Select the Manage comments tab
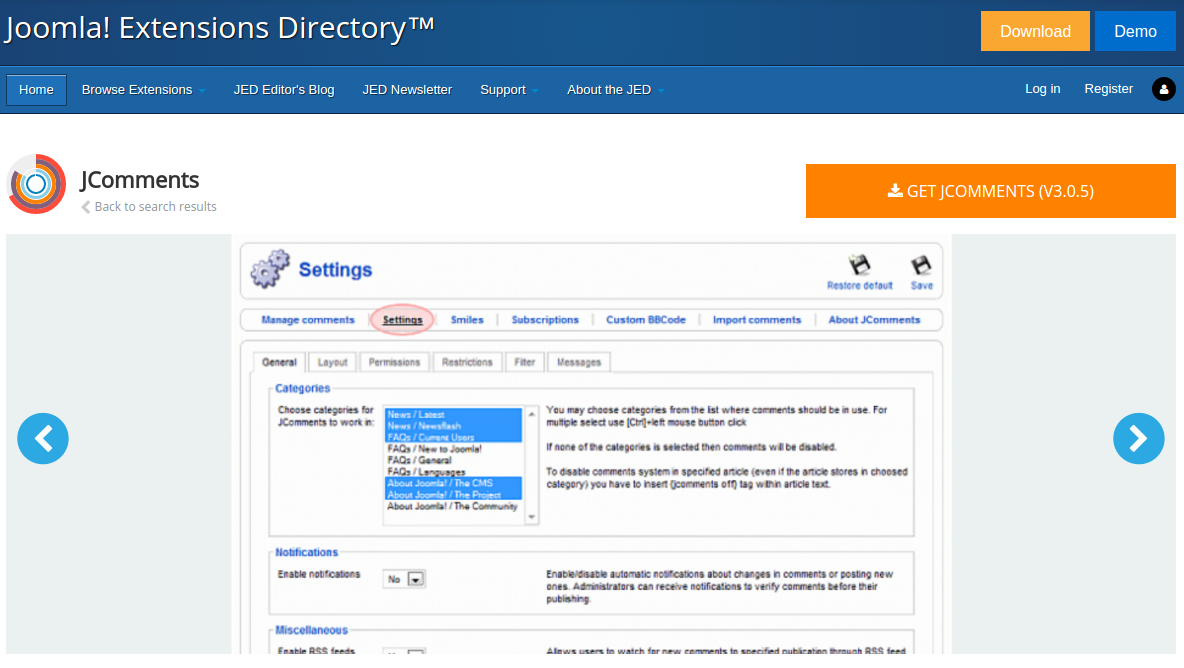The width and height of the screenshot is (1184, 668). 307,320
